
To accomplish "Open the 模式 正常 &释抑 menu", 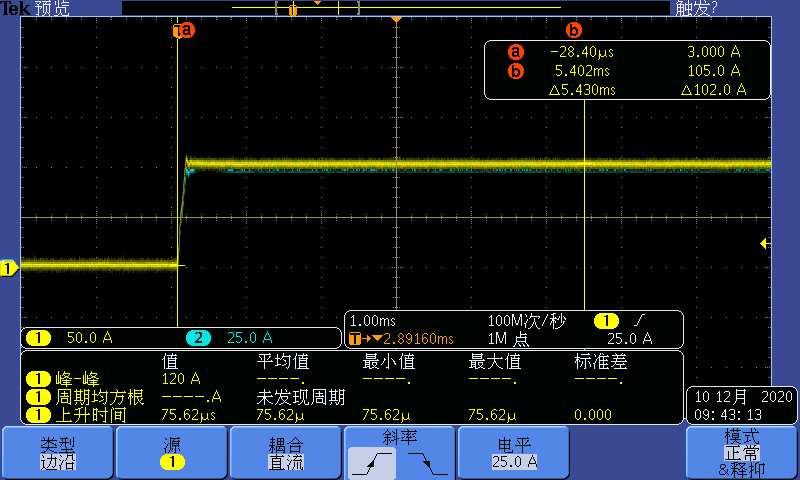I will (741, 453).
